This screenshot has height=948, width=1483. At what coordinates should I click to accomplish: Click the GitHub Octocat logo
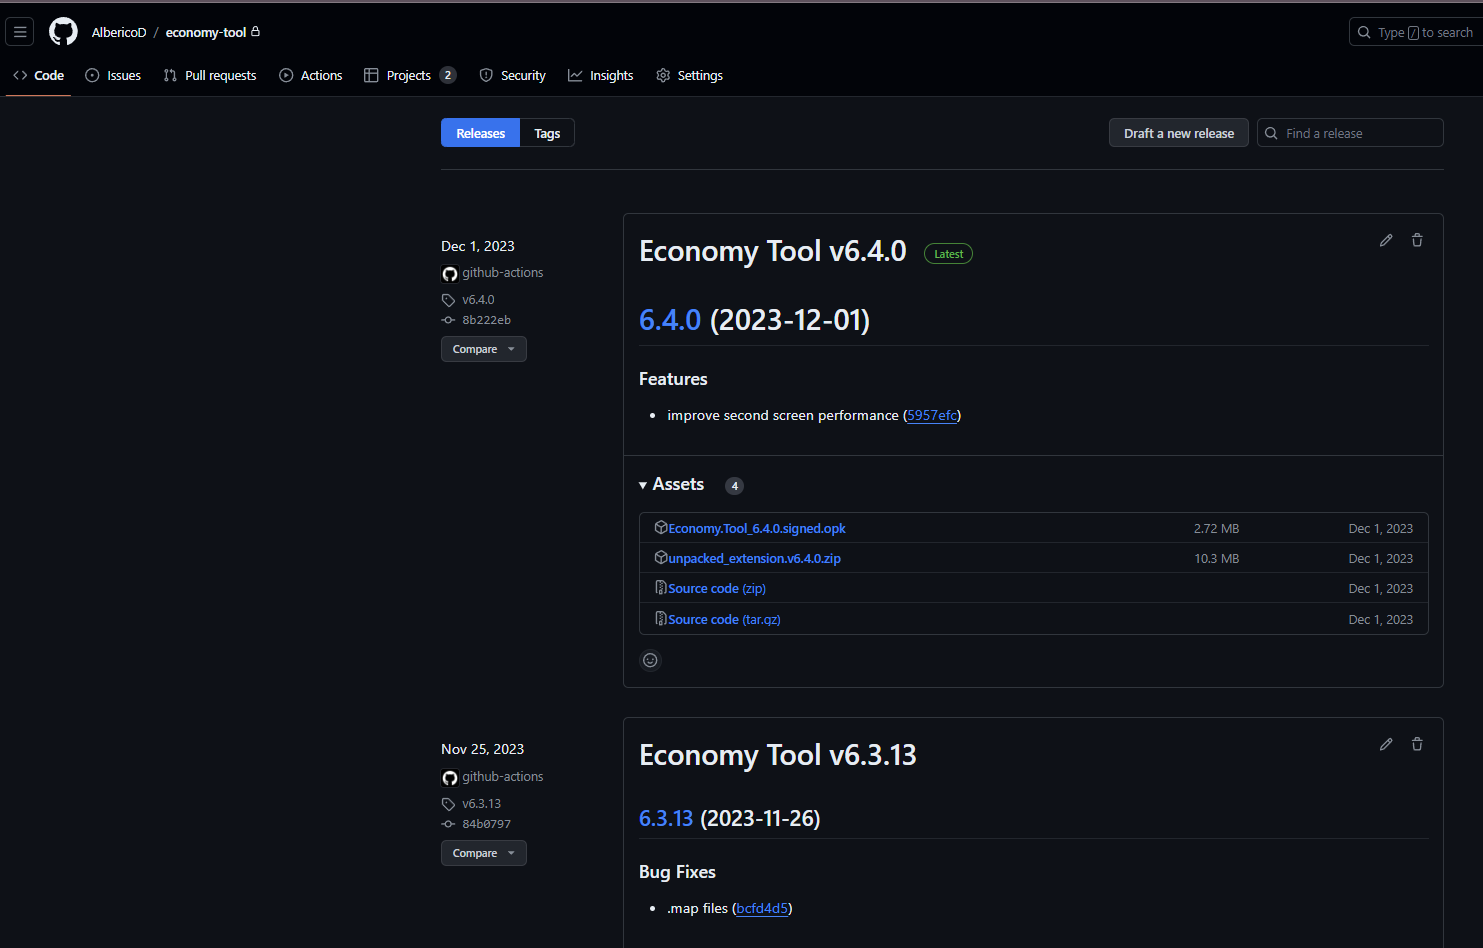[x=63, y=32]
